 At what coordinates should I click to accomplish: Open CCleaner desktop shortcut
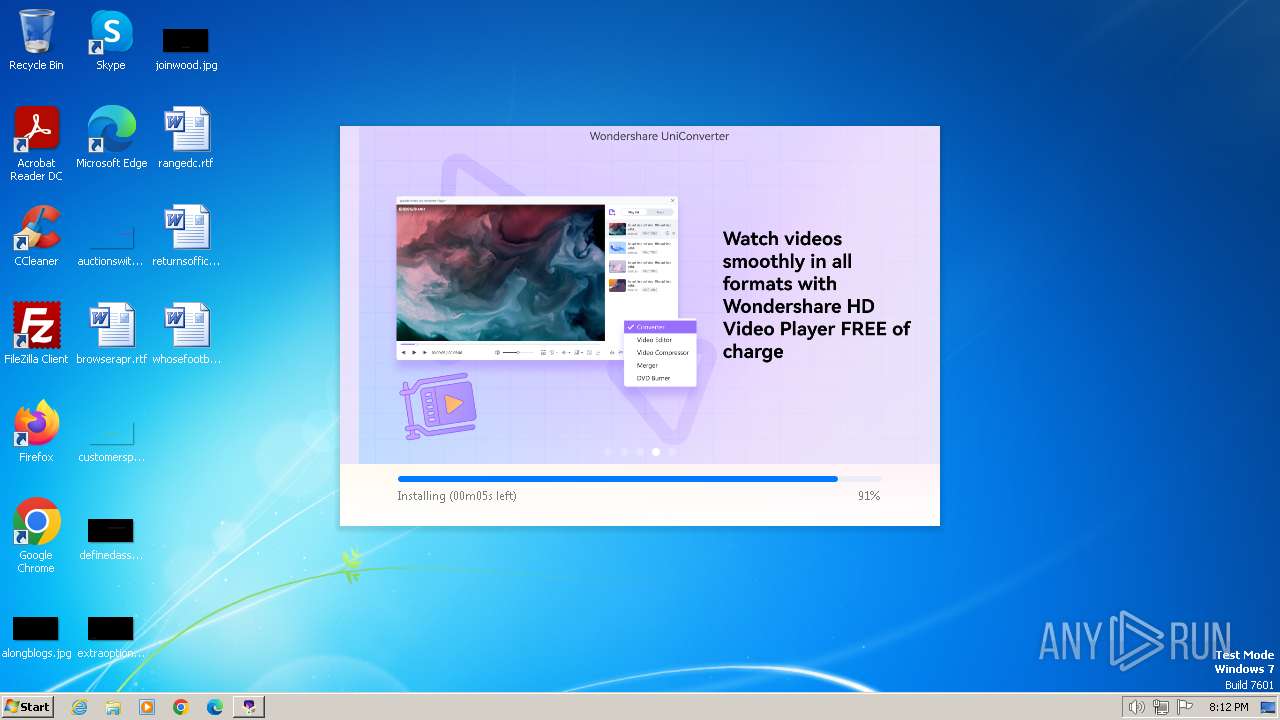[36, 236]
